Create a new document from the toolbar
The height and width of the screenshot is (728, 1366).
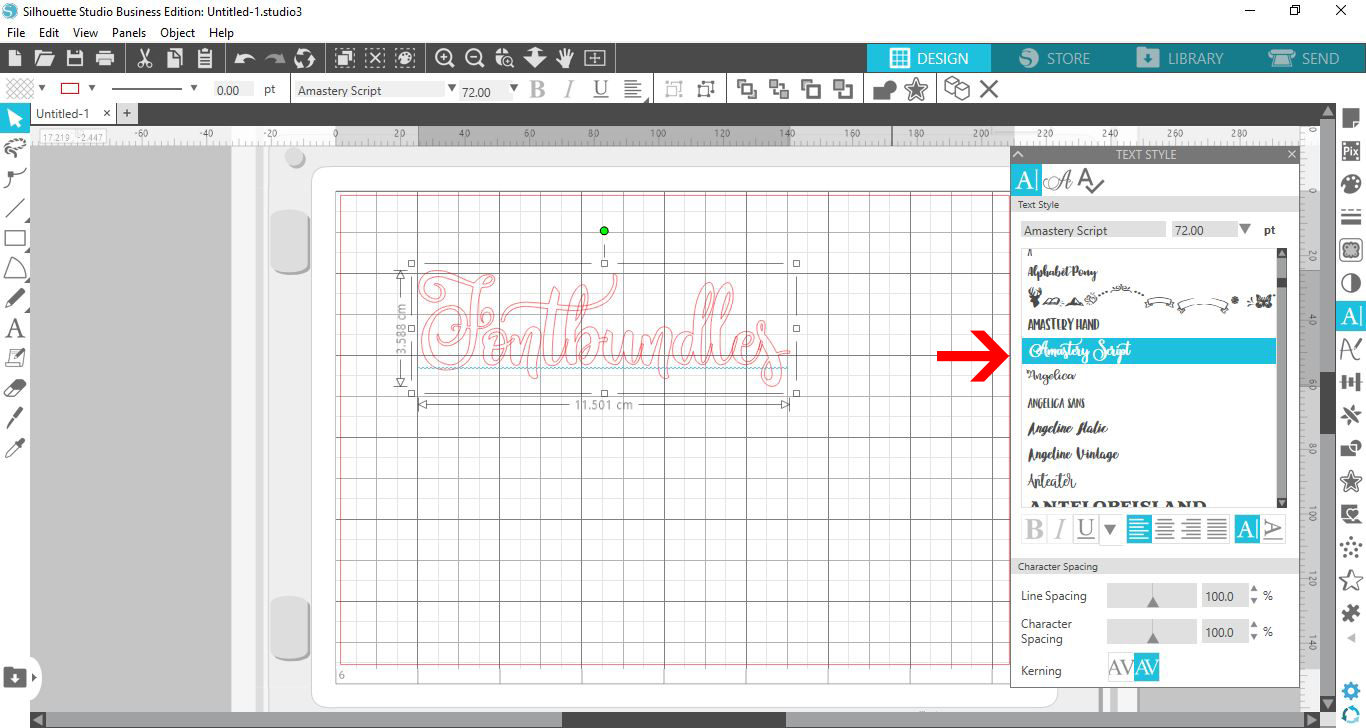tap(15, 58)
